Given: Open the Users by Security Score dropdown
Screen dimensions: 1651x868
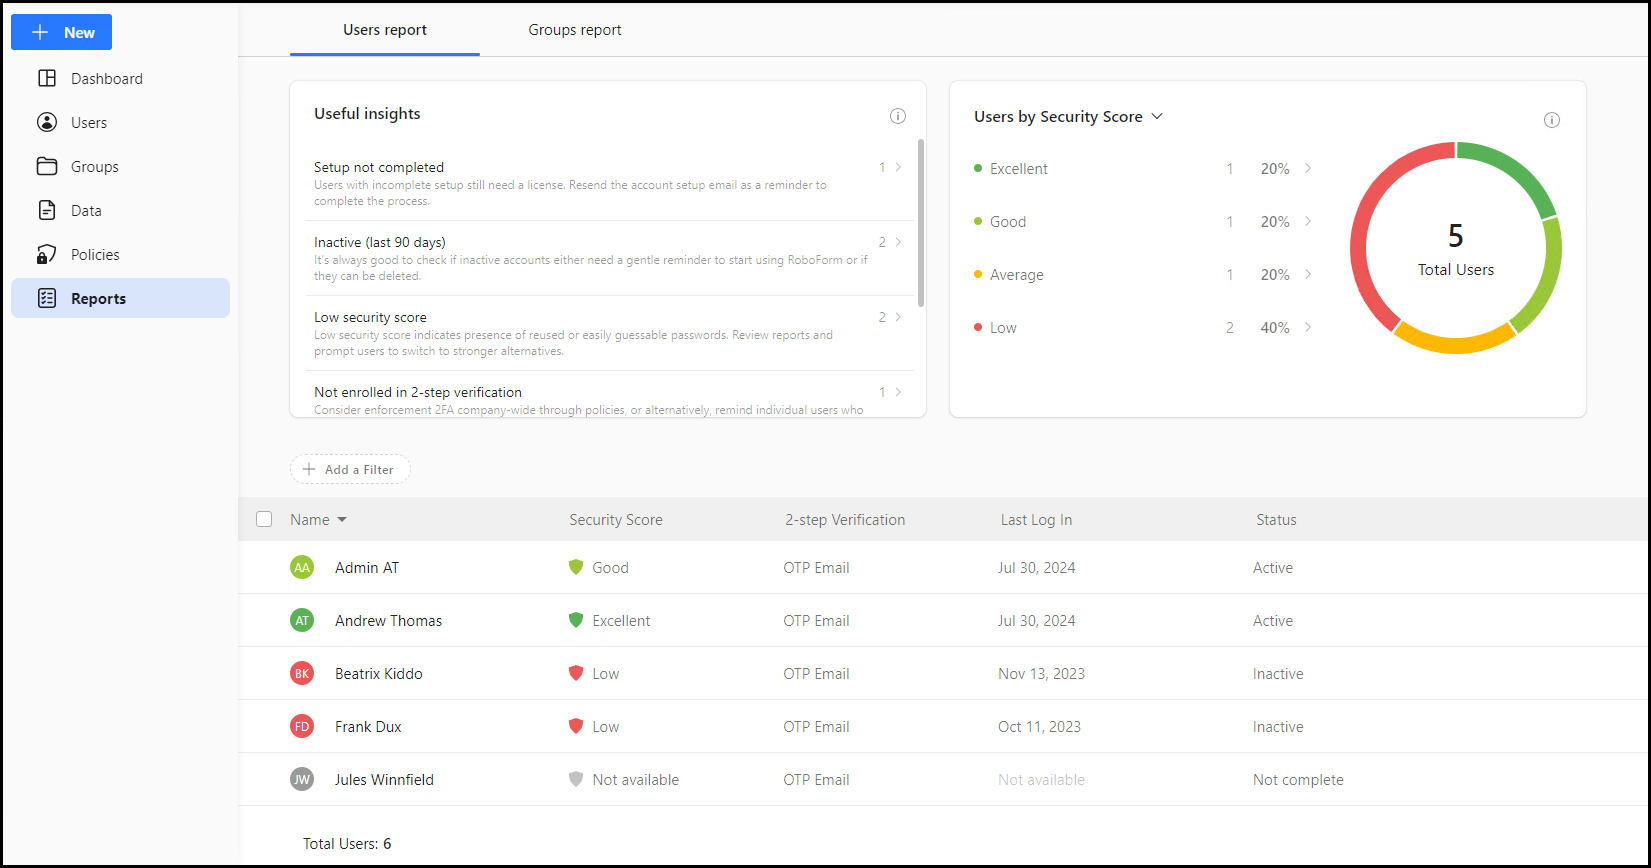Looking at the screenshot, I should [1157, 117].
